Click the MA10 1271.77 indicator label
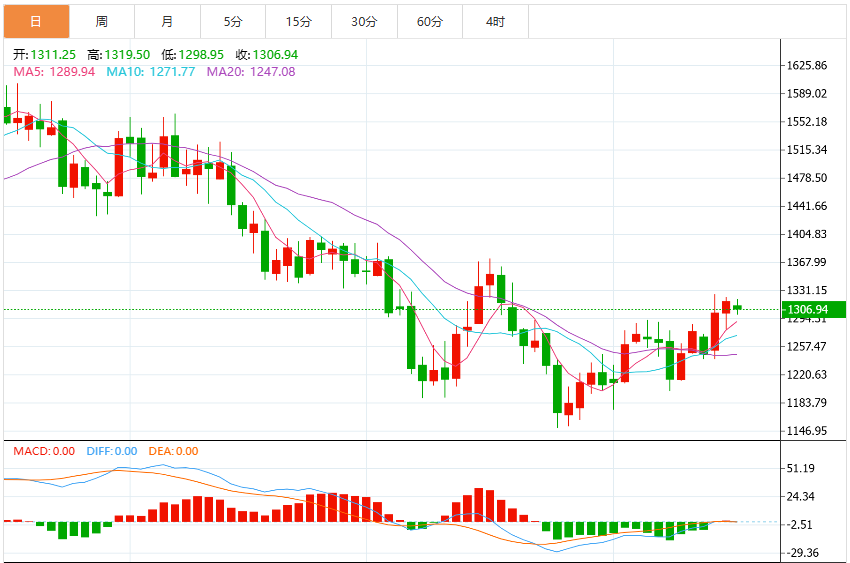The height and width of the screenshot is (563, 850). click(151, 72)
